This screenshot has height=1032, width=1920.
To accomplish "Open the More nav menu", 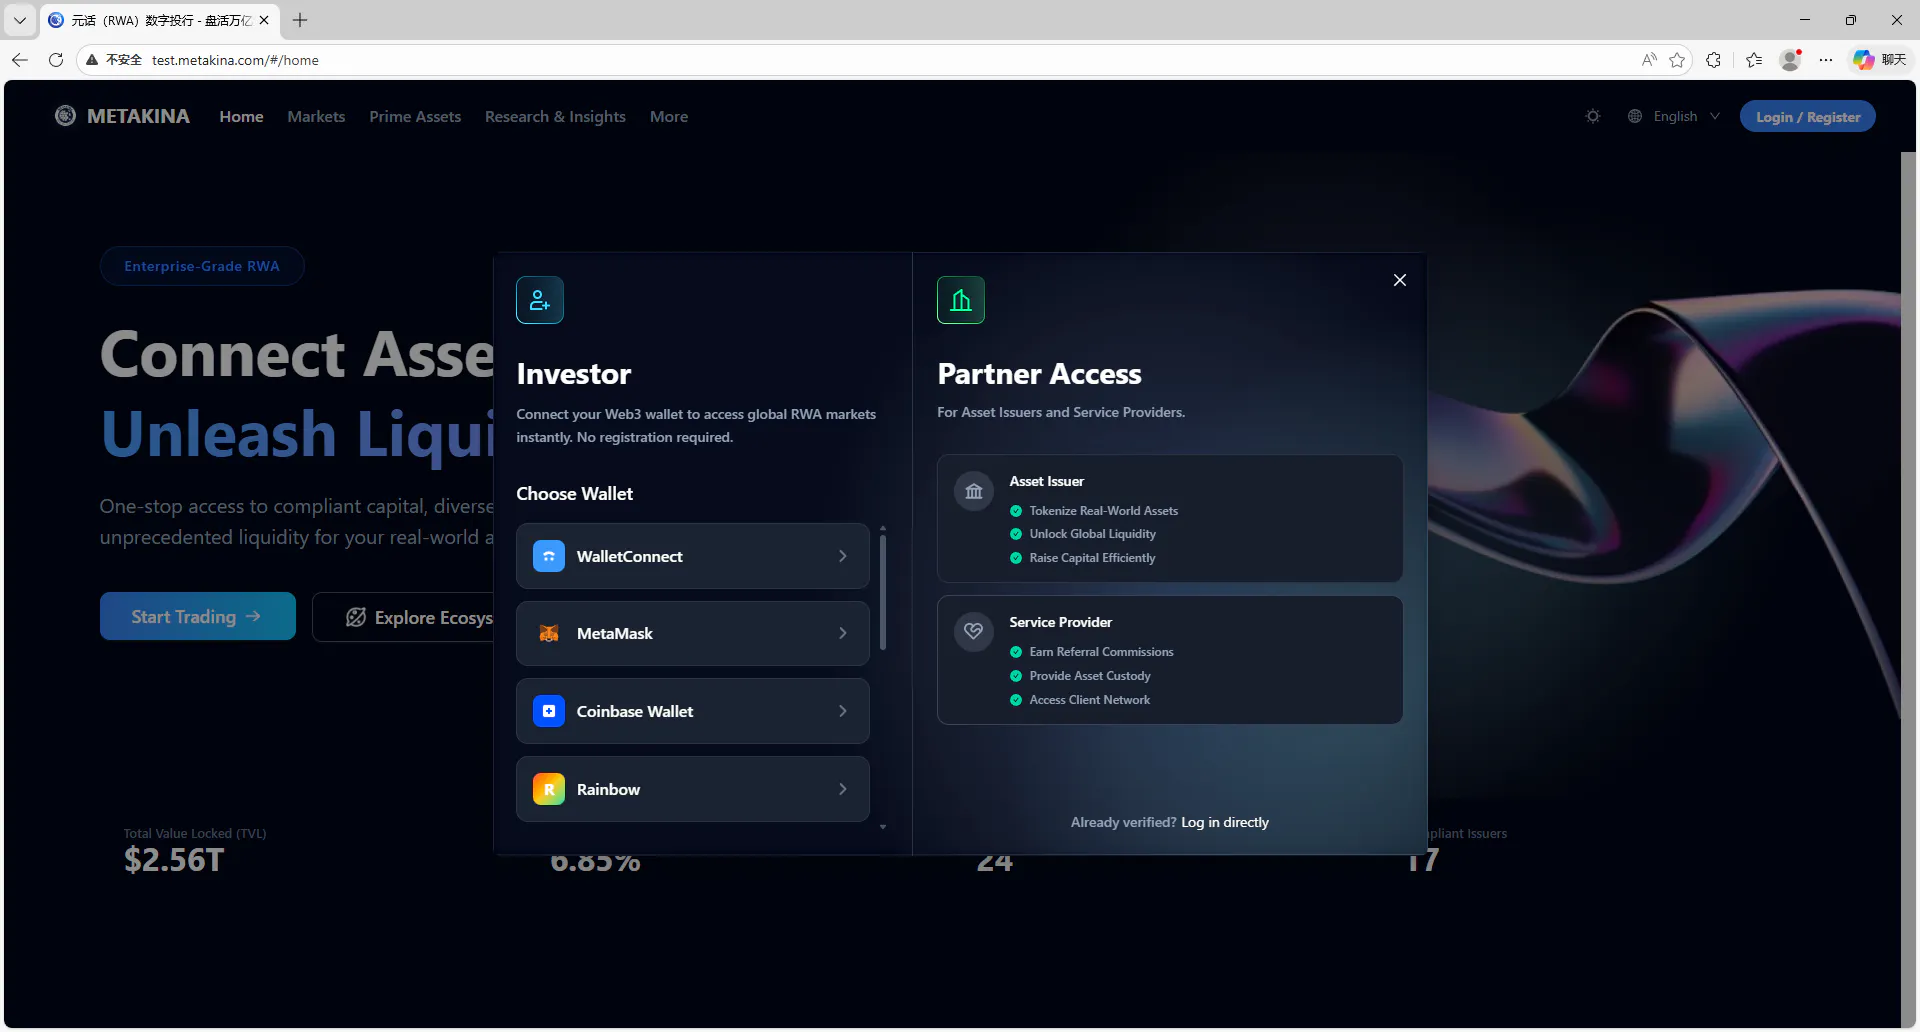I will coord(669,116).
